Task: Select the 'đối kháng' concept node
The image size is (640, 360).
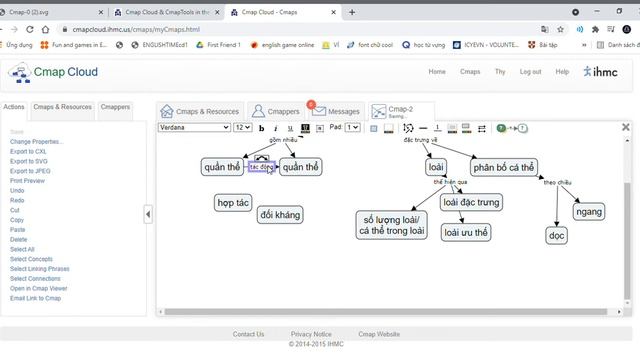Action: (280, 215)
